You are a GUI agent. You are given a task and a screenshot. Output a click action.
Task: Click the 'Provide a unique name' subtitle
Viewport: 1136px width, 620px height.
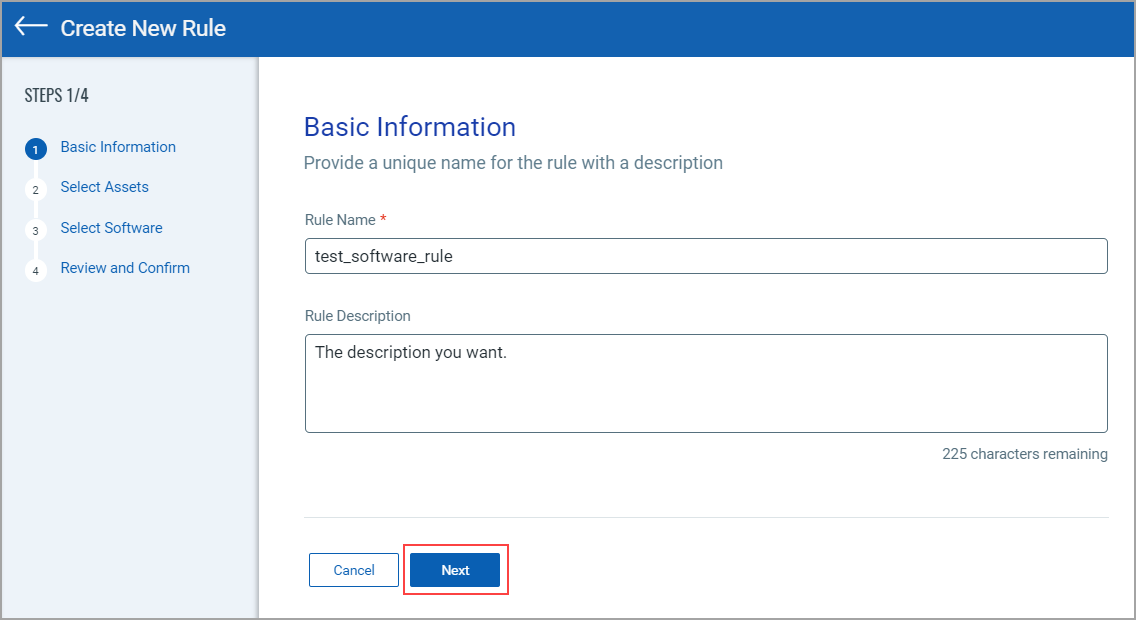513,163
